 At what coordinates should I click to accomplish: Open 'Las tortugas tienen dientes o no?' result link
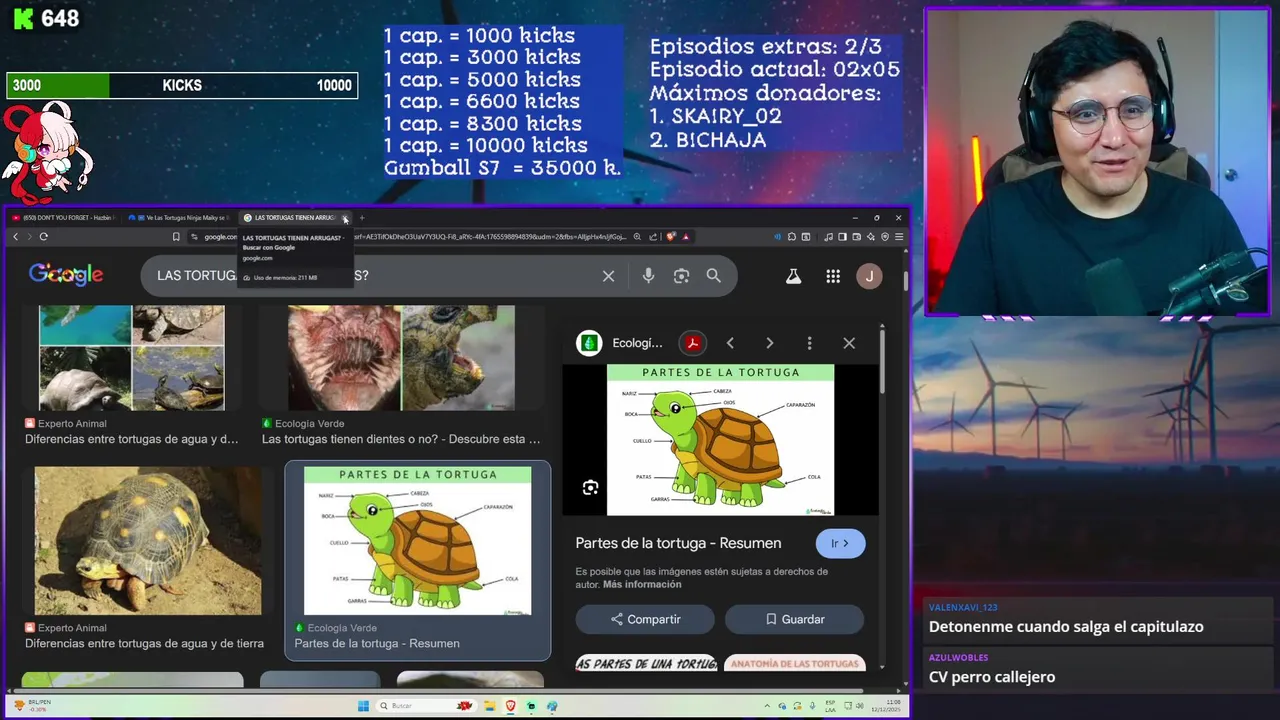point(401,439)
